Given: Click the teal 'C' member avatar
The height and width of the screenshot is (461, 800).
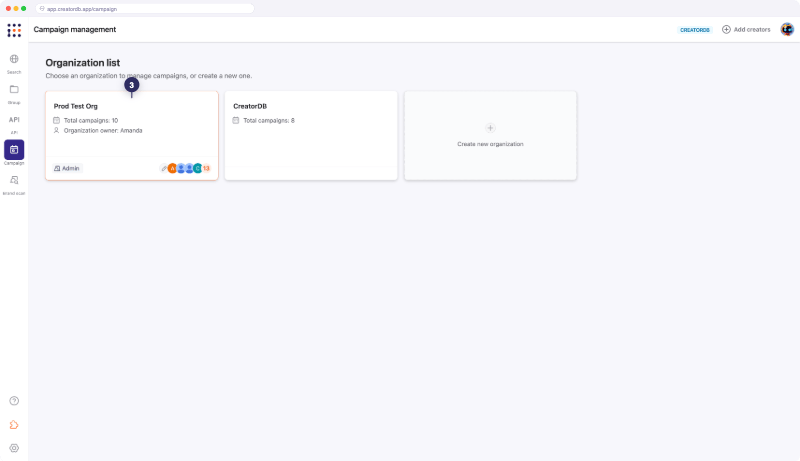Looking at the screenshot, I should (x=197, y=168).
